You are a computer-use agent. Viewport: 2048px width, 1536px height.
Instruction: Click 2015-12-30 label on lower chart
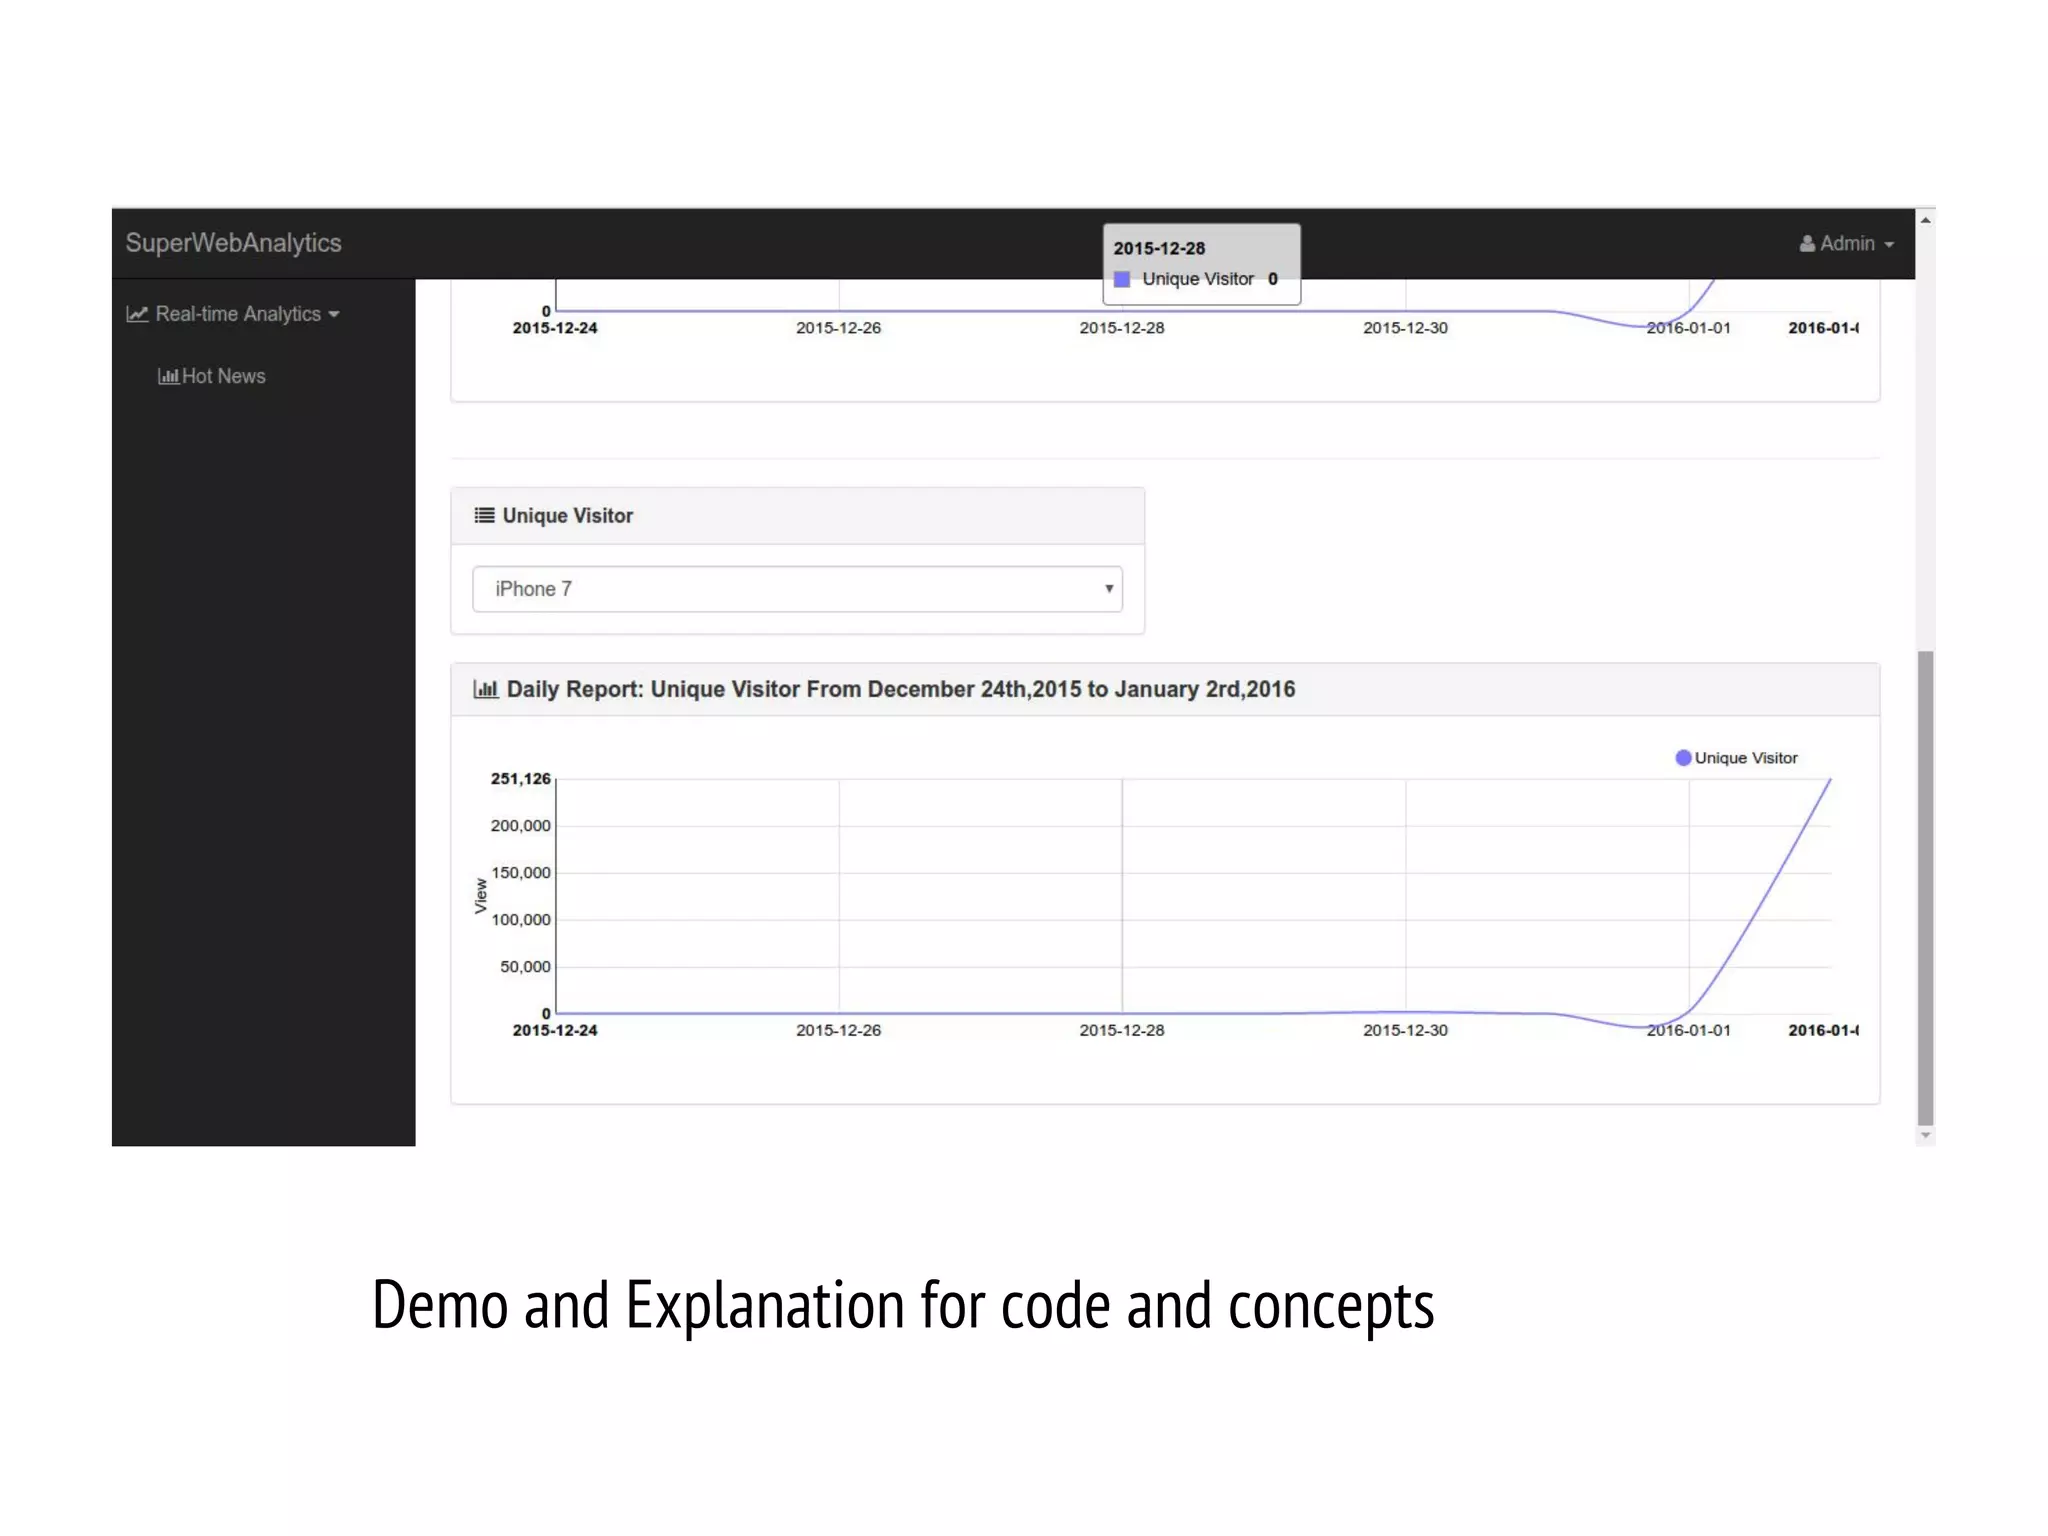click(x=1405, y=1030)
